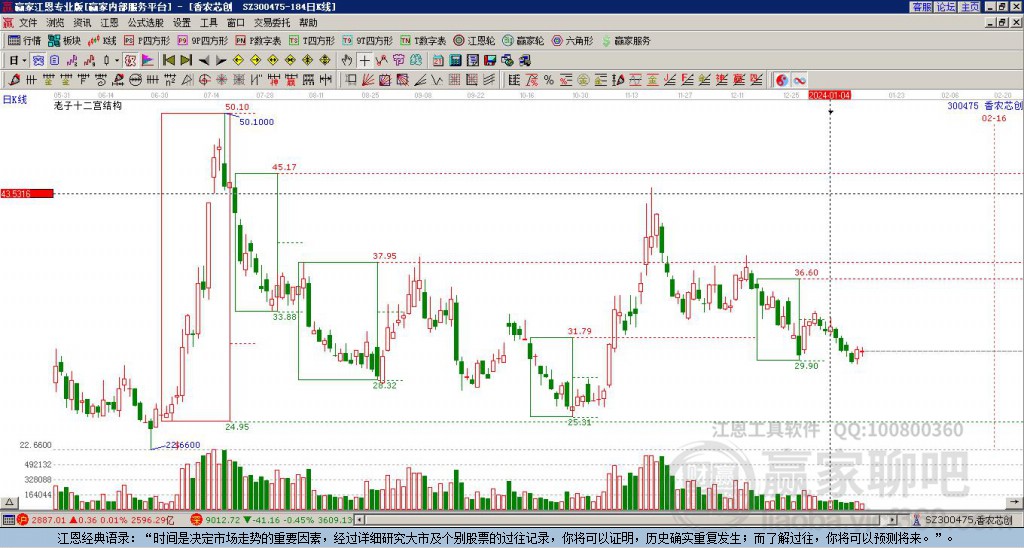
Task: Step chart left with black arrow
Action: (204, 61)
